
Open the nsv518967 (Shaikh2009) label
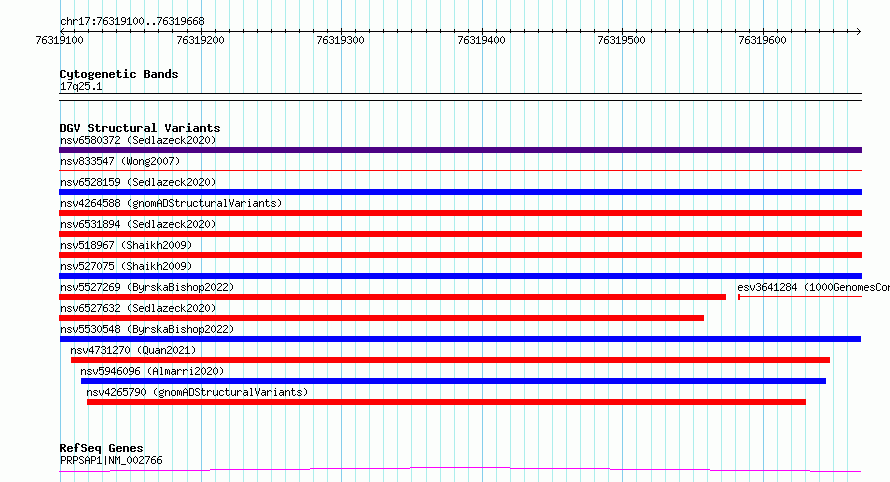126,245
